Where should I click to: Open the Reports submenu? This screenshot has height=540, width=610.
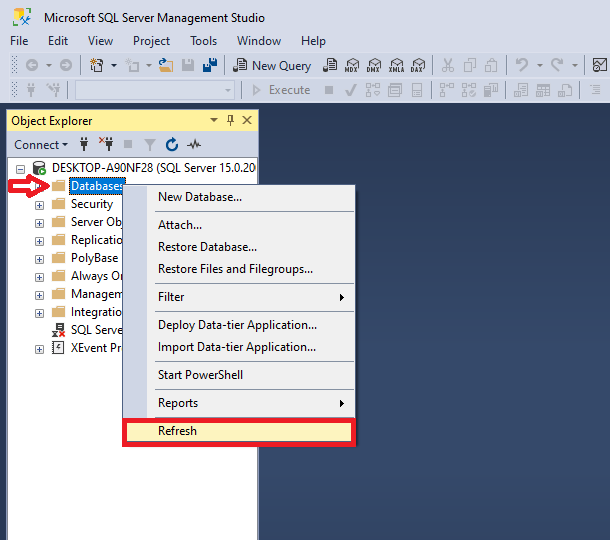coord(239,403)
